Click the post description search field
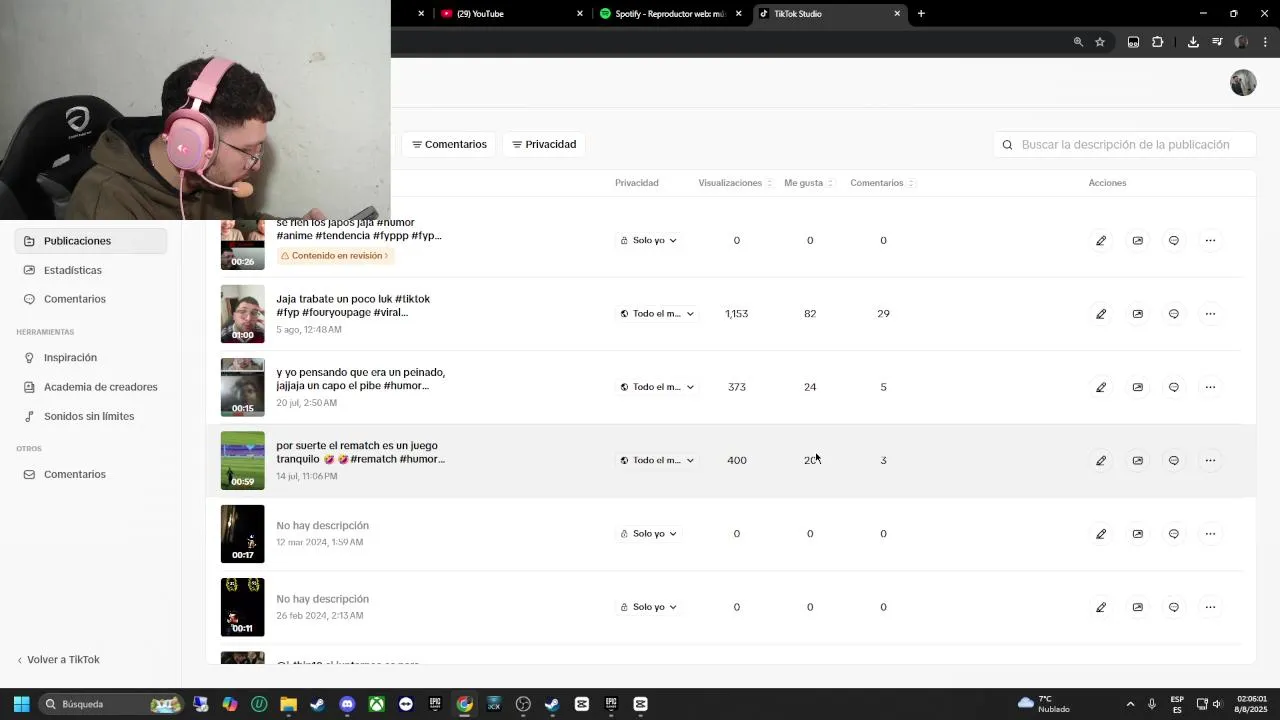 click(1125, 145)
